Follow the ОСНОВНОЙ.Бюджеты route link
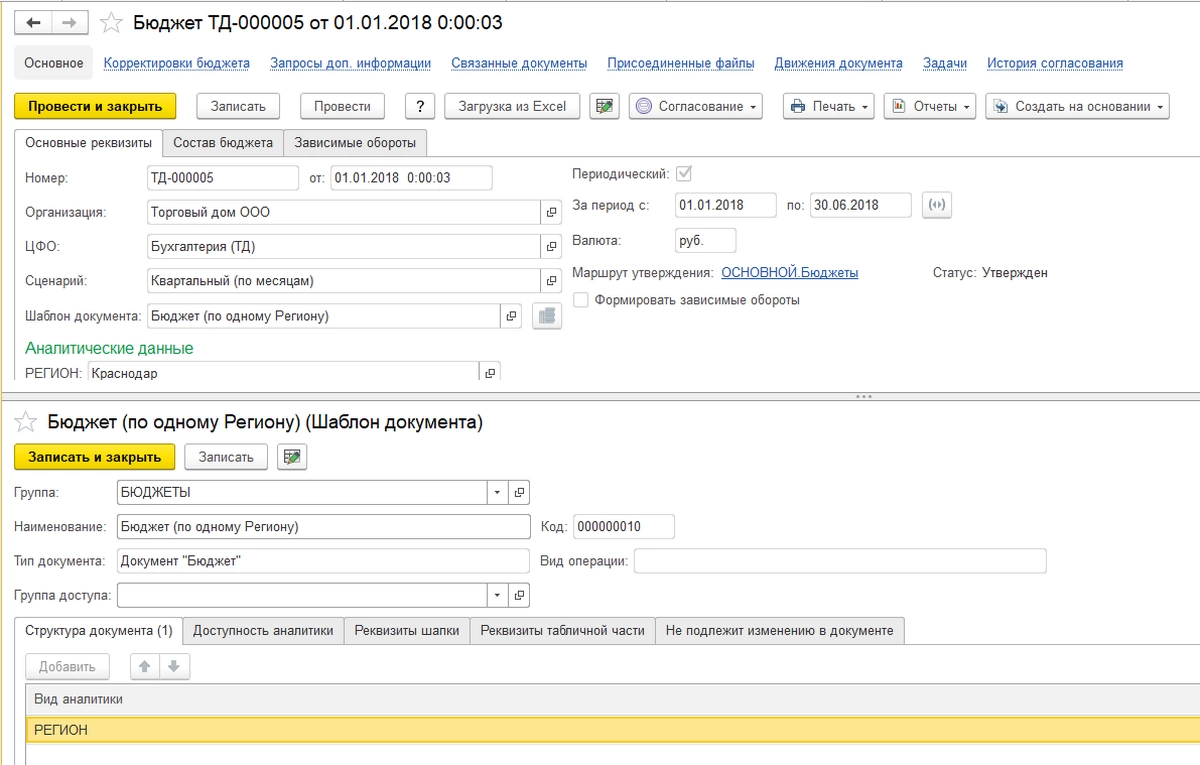 tap(789, 272)
